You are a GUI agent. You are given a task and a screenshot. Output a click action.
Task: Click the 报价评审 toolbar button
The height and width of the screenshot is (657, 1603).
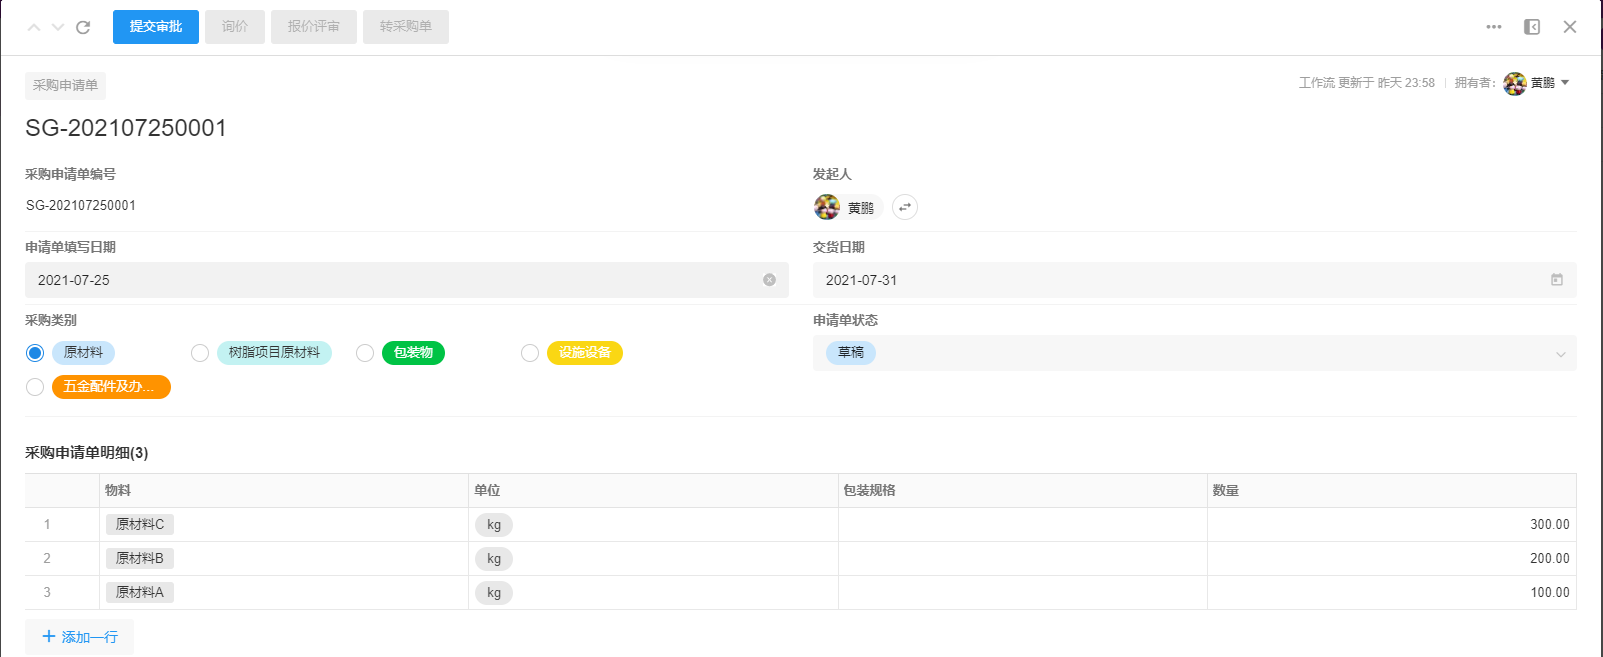[x=314, y=27]
